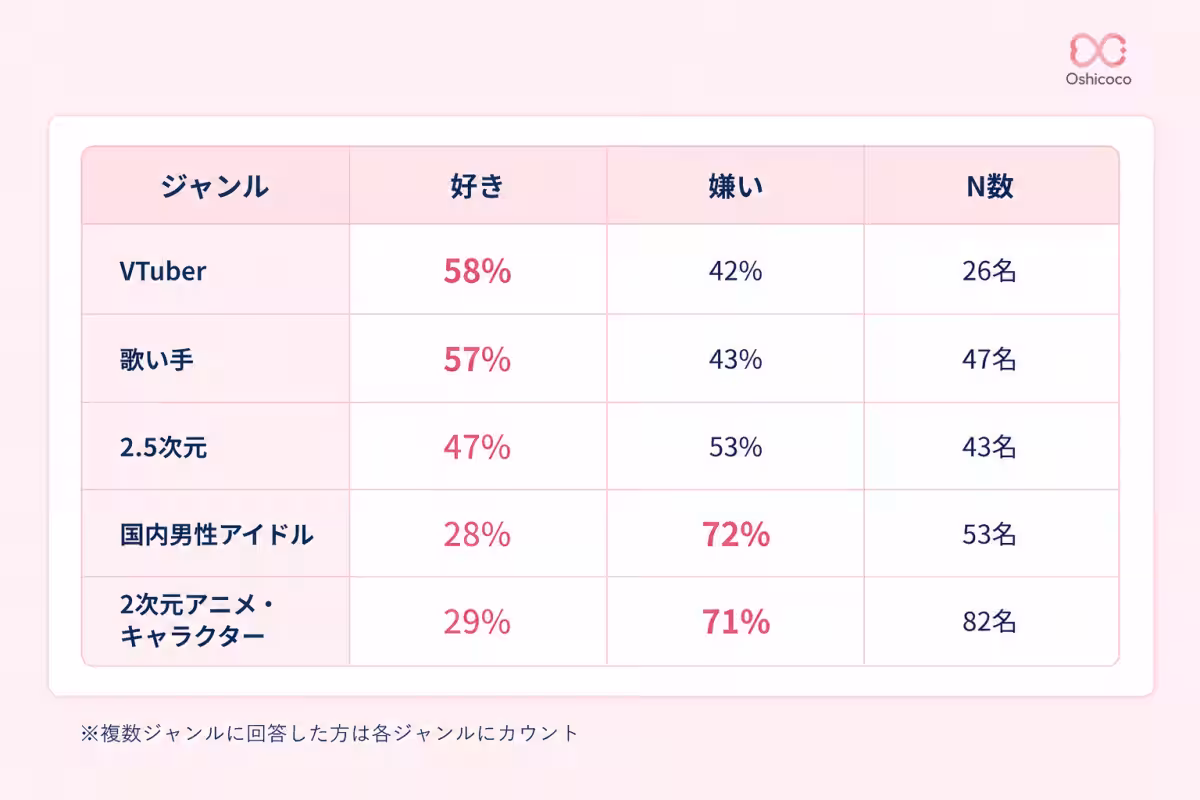
Task: Click the Oshicoco logo icon
Action: [1097, 49]
